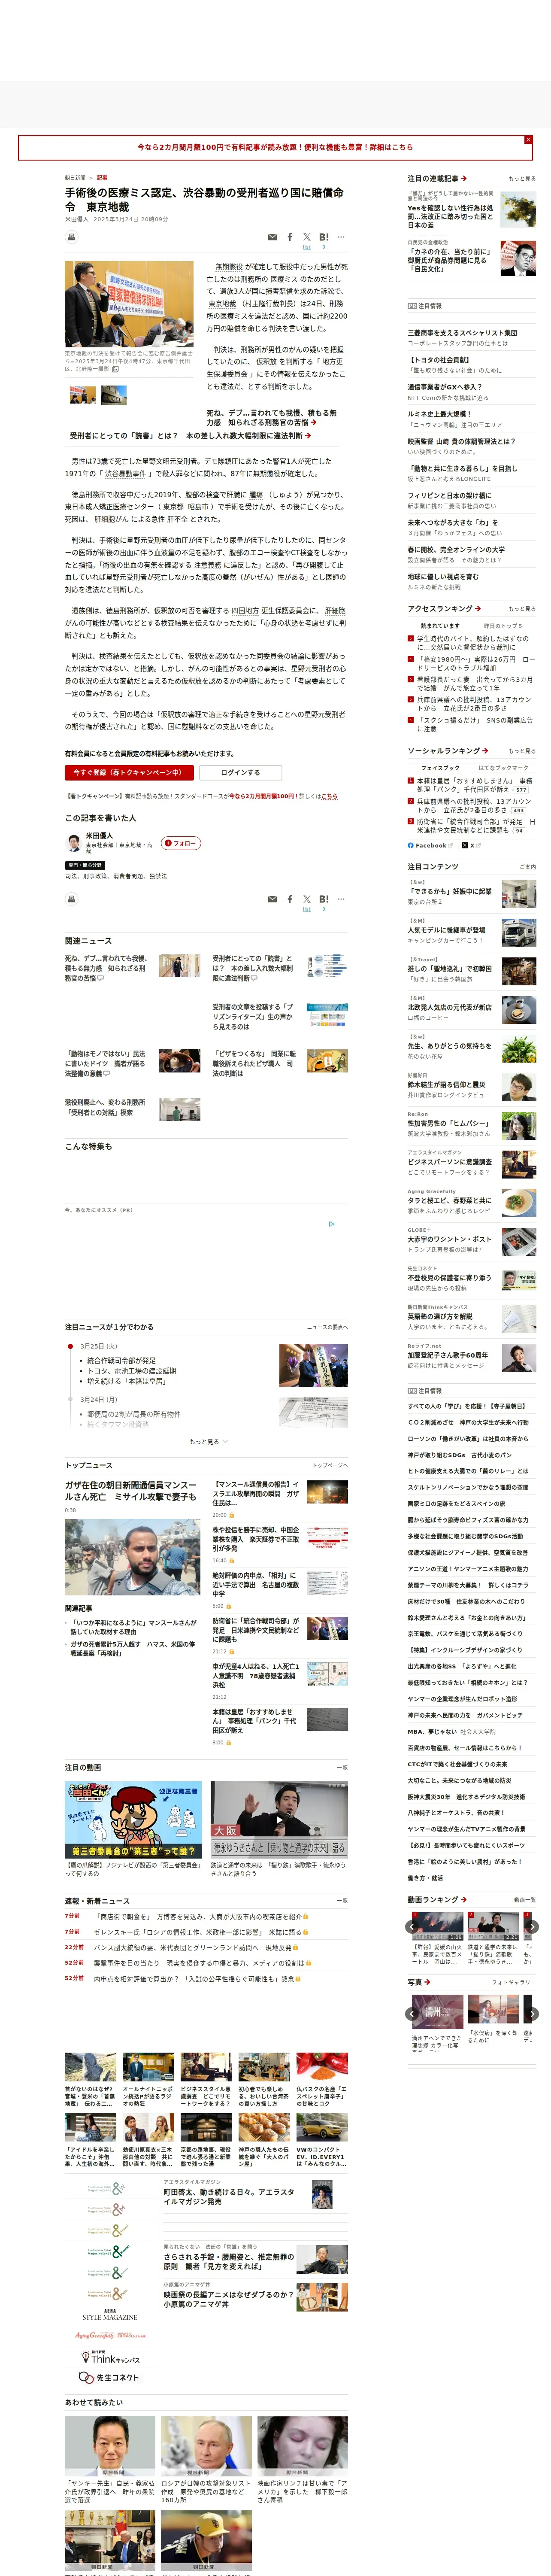Share on X from top toolbar
Image resolution: width=551 pixels, height=2576 pixels.
[x=307, y=237]
